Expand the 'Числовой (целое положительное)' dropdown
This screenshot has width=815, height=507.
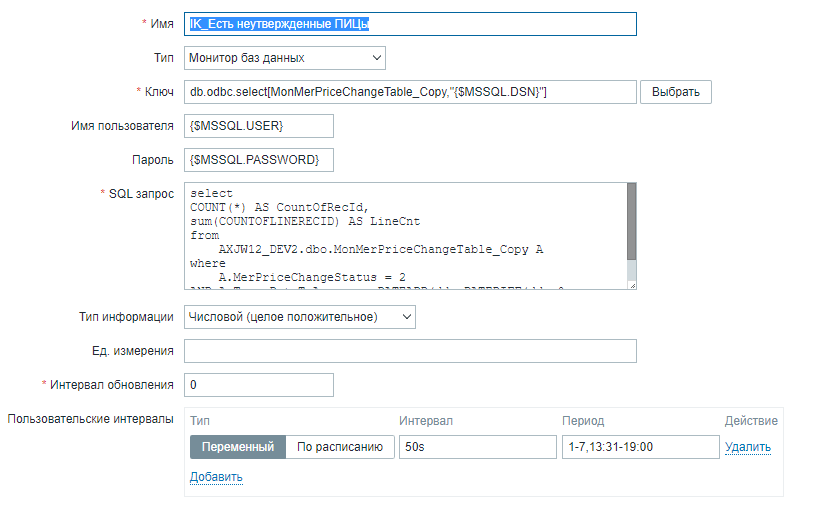click(300, 317)
